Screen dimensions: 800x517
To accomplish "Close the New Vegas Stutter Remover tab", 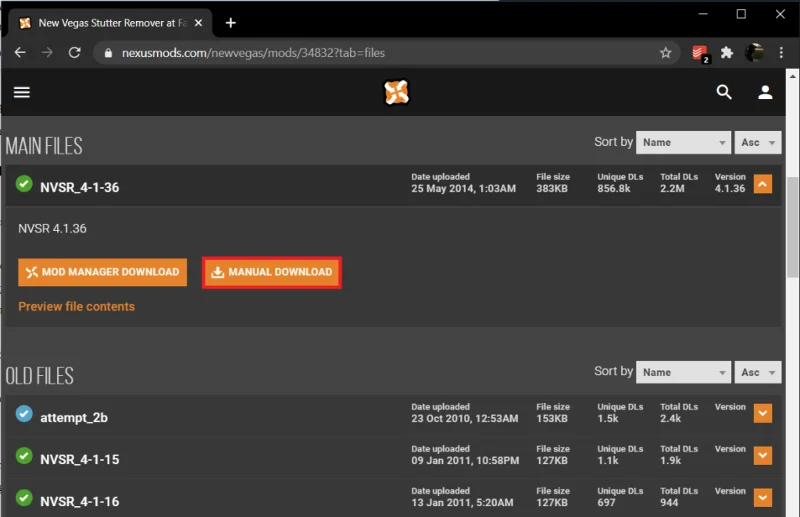I will tap(198, 23).
